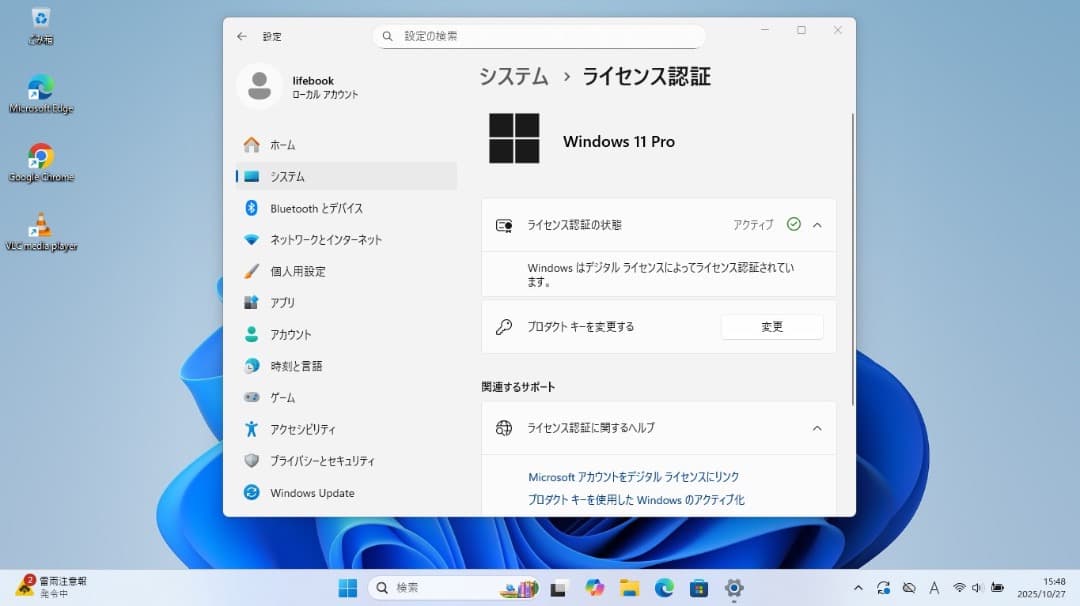The height and width of the screenshot is (606, 1080).
Task: Show hidden system tray icons
Action: pos(858,588)
